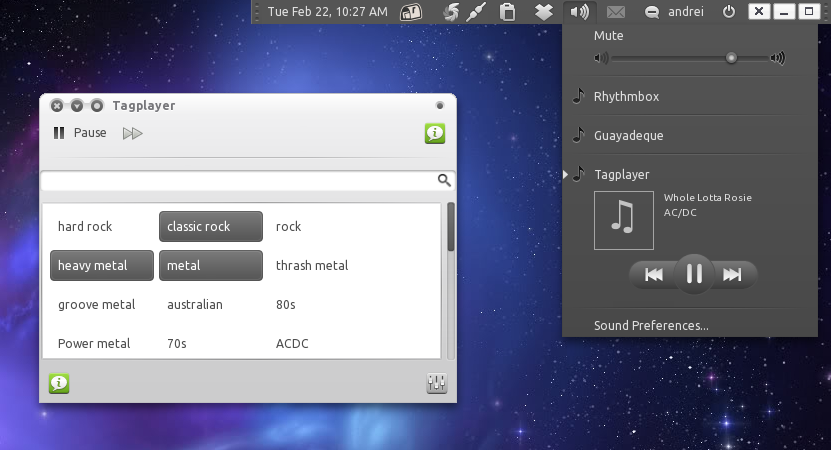
Task: Mute sound from the sound menu
Action: click(x=608, y=36)
